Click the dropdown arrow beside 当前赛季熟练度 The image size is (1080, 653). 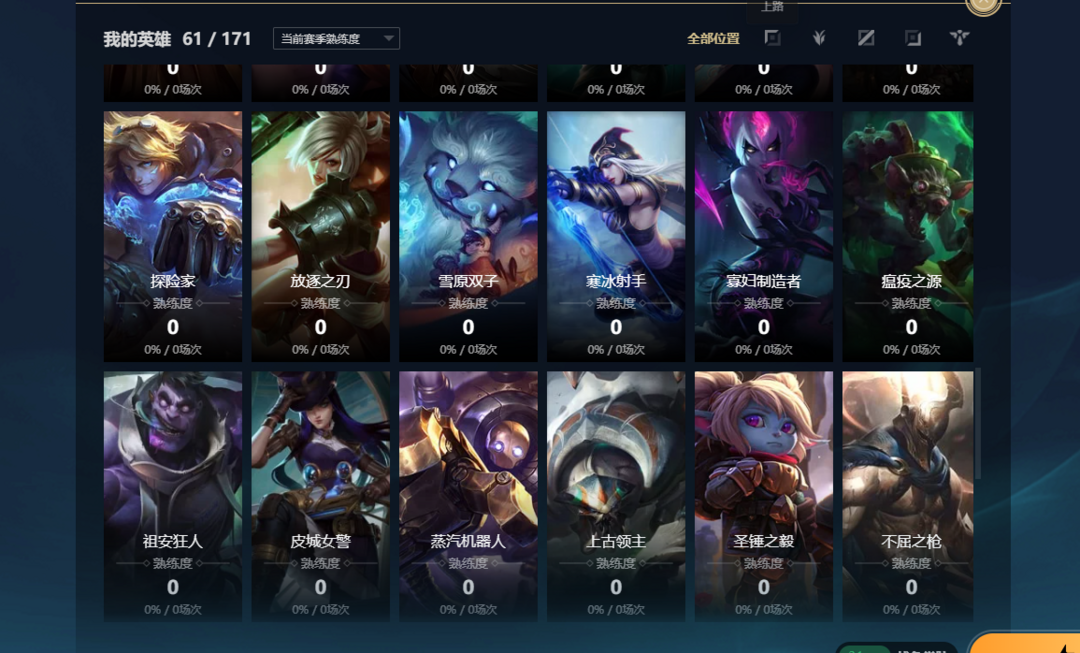click(389, 39)
